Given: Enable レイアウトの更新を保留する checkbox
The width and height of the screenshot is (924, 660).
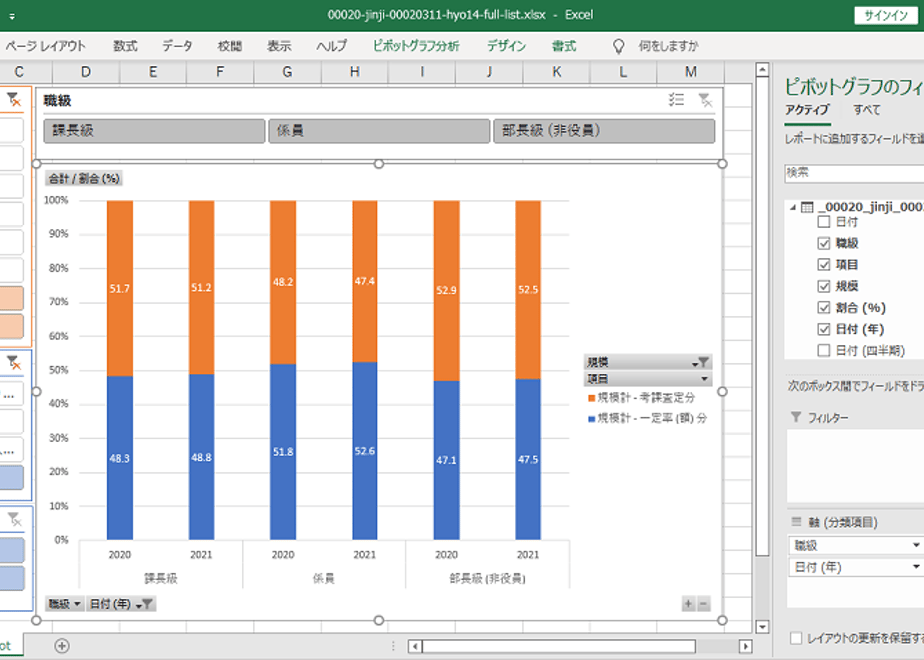Looking at the screenshot, I should [796, 638].
